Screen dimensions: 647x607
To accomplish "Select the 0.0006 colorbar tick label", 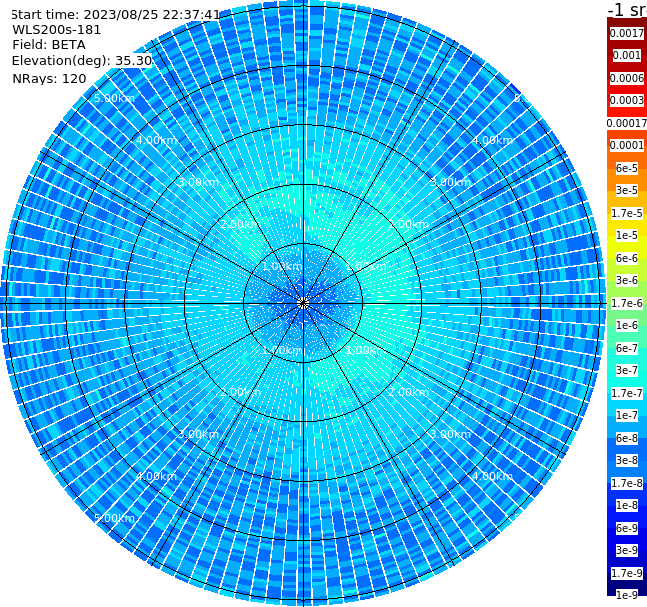I will 627,78.
